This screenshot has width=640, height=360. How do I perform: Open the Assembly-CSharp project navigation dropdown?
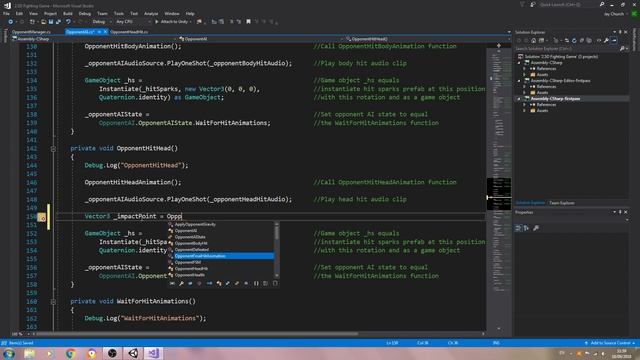click(95, 39)
